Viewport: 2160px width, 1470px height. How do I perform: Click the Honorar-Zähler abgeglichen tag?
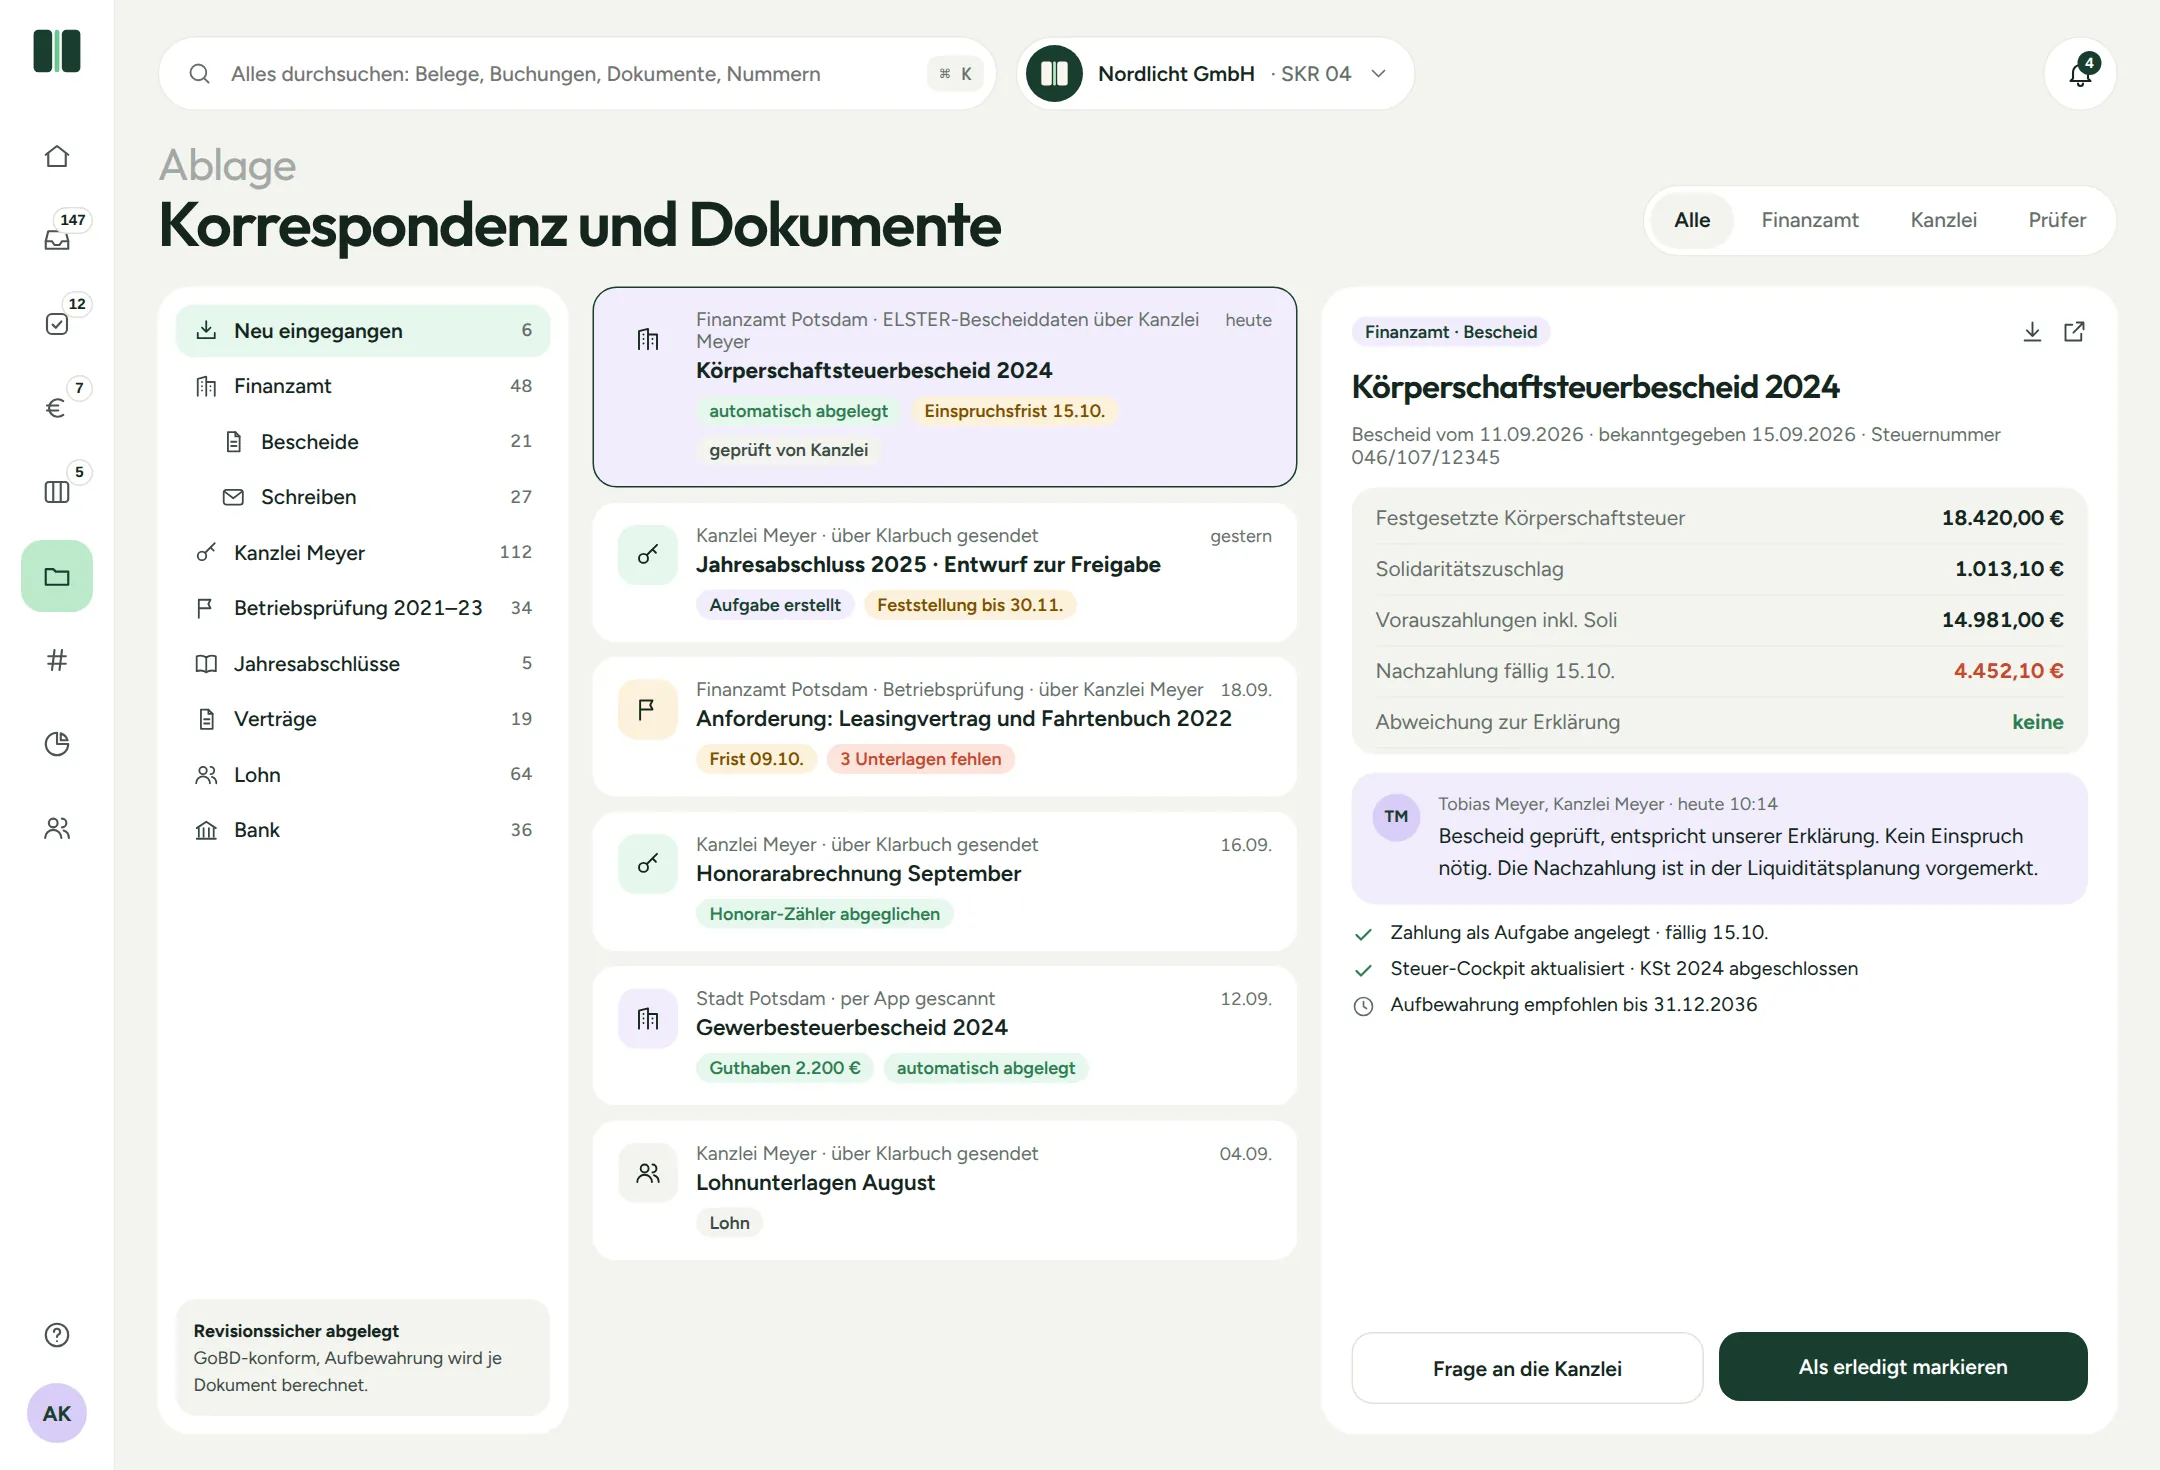pyautogui.click(x=824, y=914)
